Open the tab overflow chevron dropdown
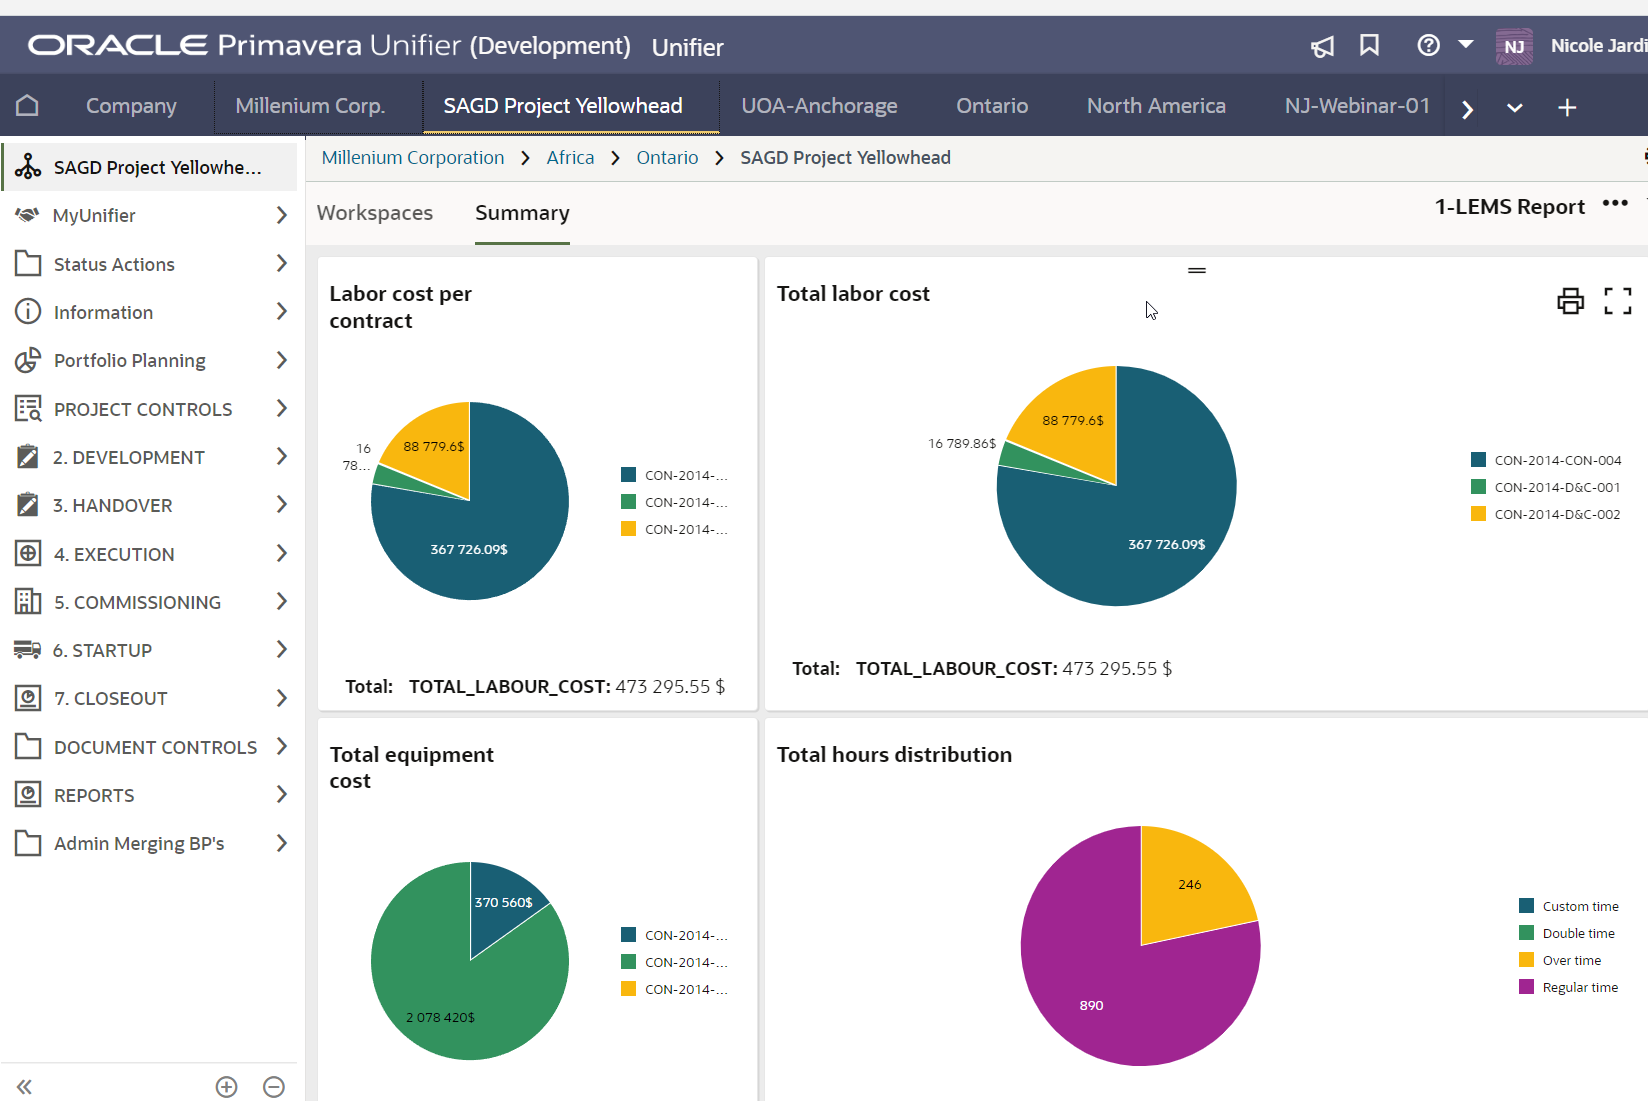 pos(1513,107)
